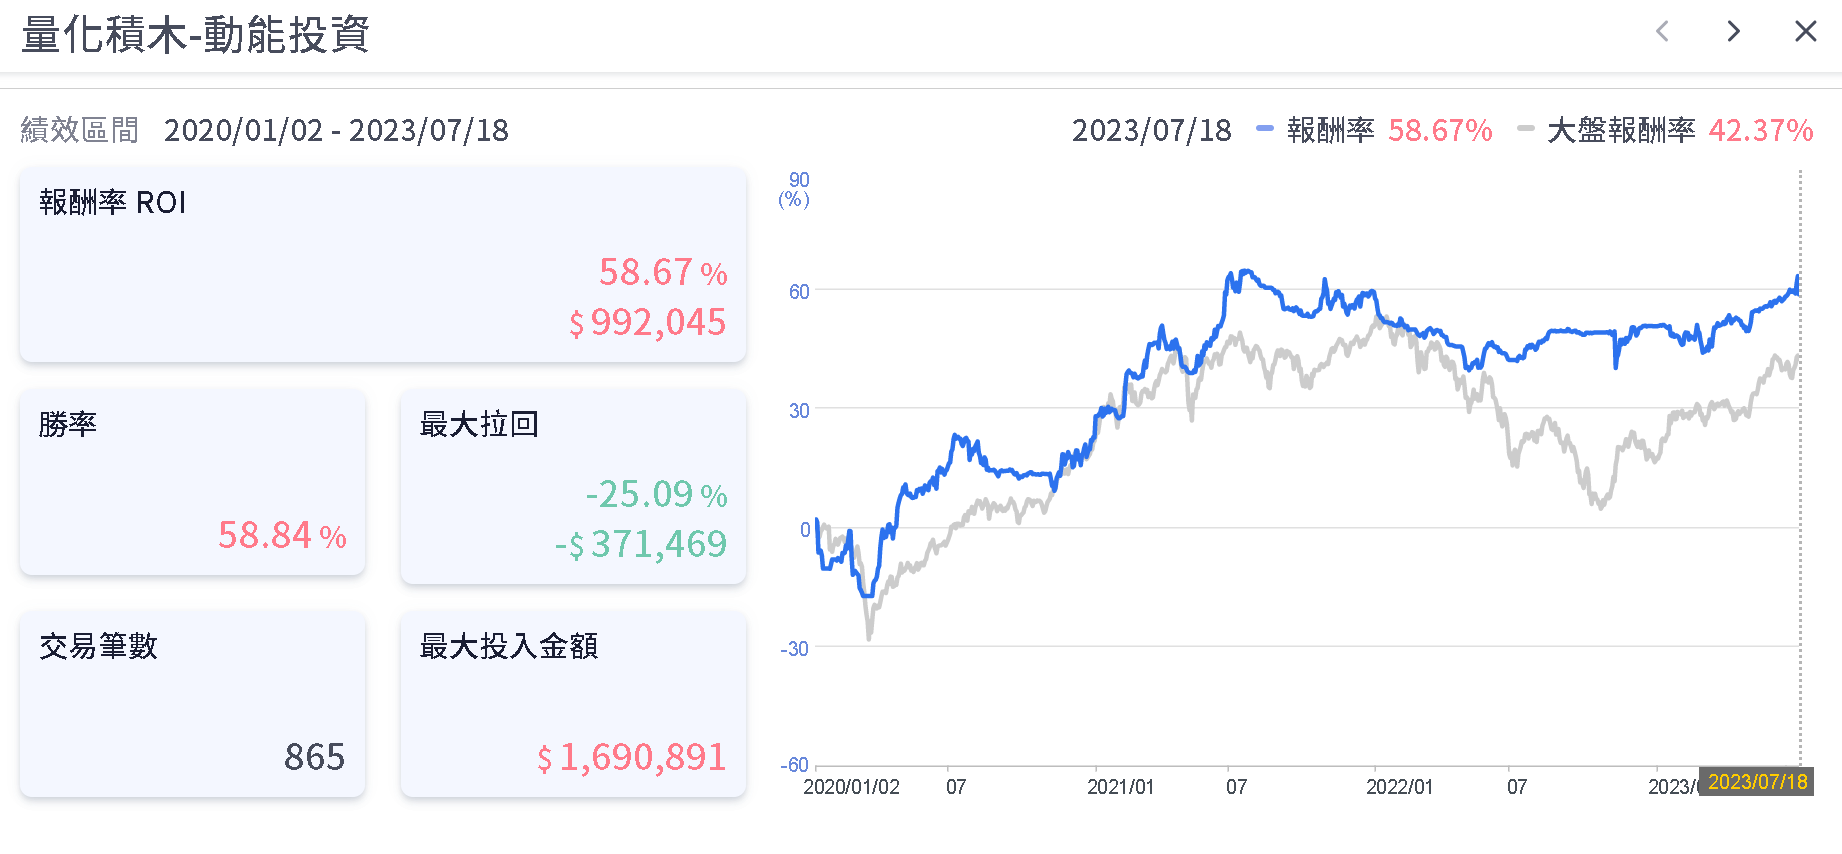Click the $992,045 profit amount

[x=648, y=323]
